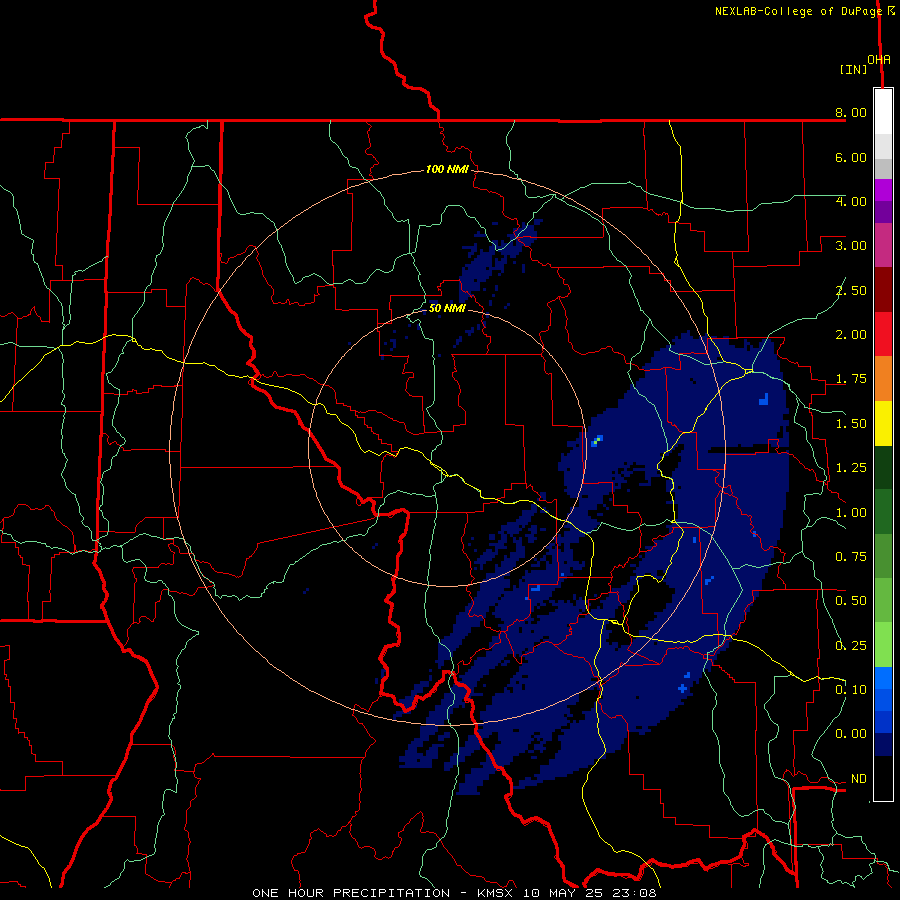
Task: Click the 0.75 legend value
Action: [x=851, y=557]
